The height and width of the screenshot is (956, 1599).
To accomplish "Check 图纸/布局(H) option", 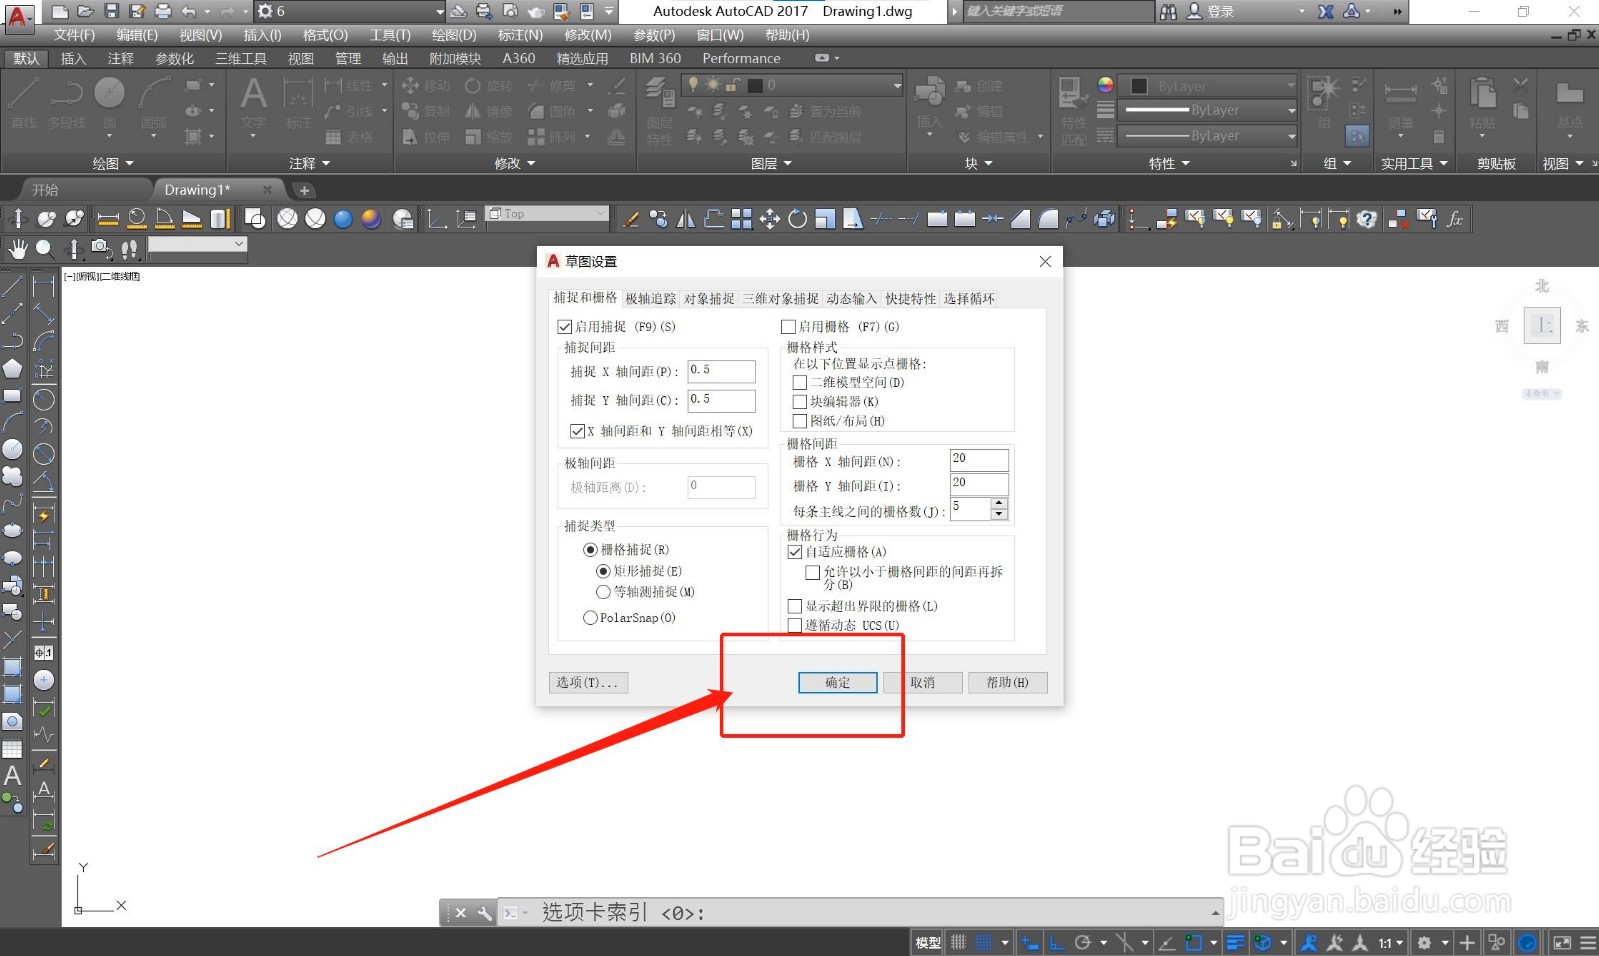I will click(x=800, y=421).
